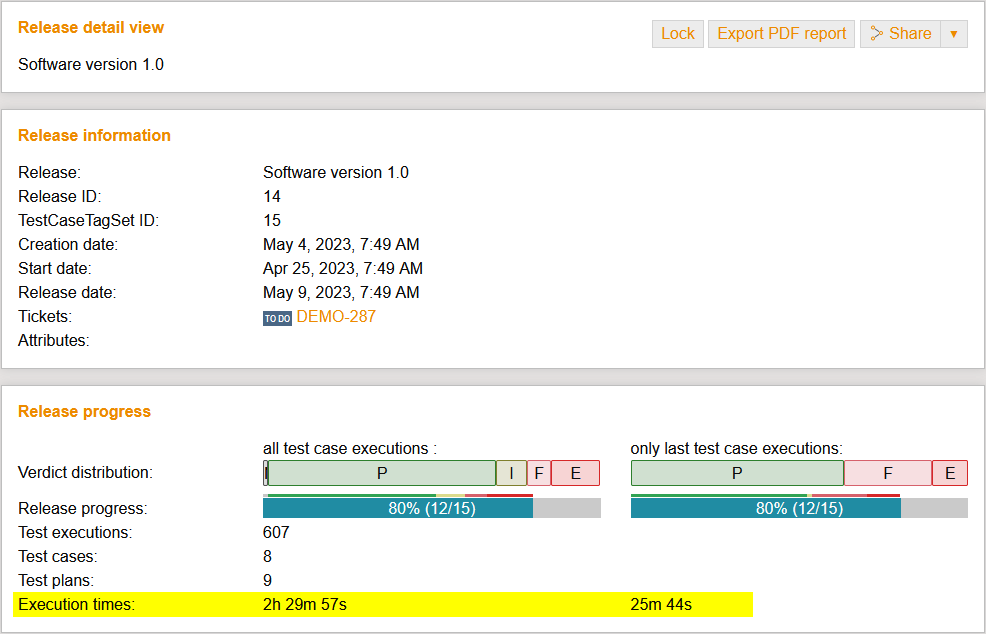Select the I segment in all executions bar

click(x=511, y=473)
